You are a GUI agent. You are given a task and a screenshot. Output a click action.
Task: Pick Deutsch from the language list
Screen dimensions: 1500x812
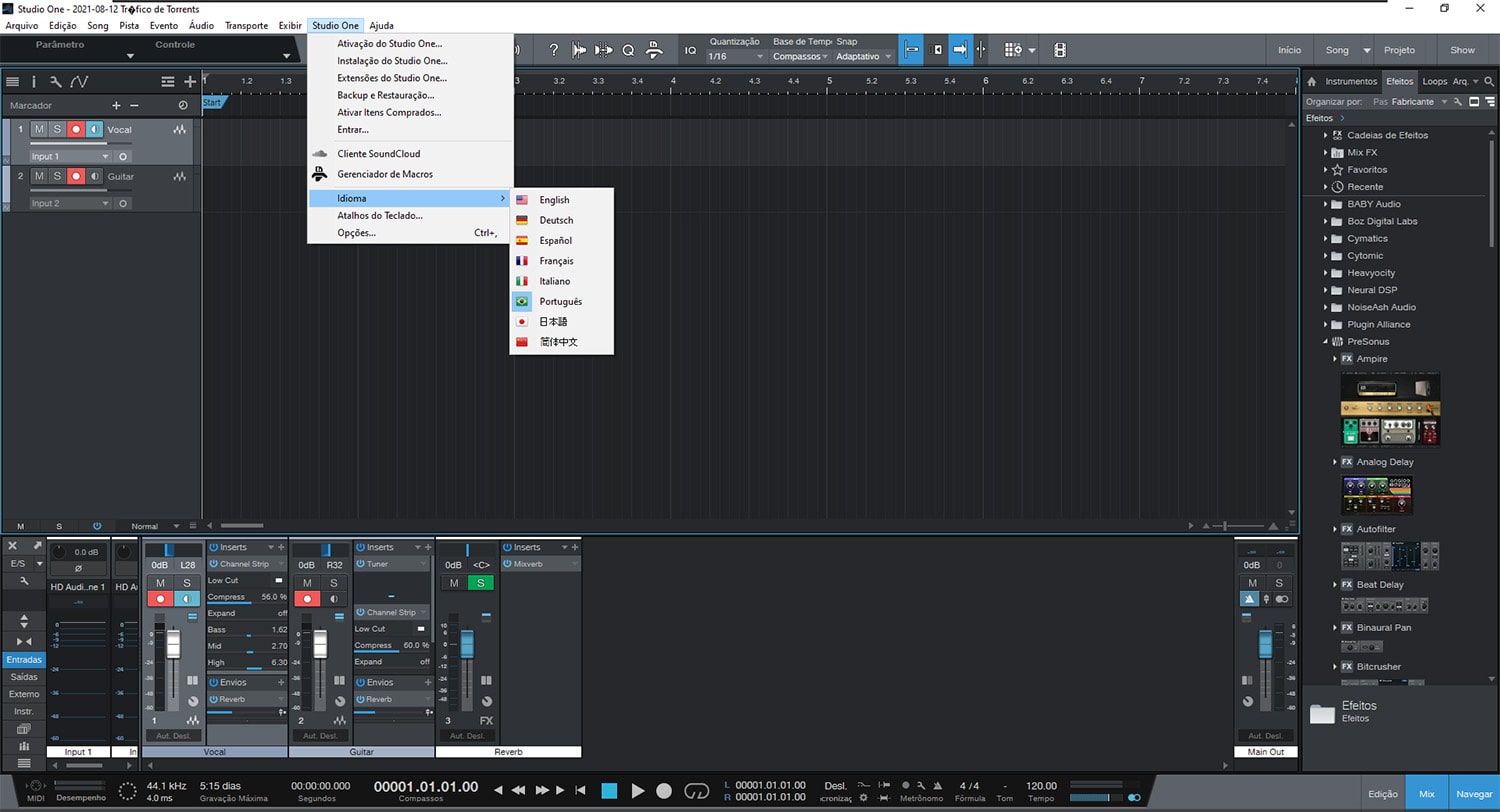[561, 220]
